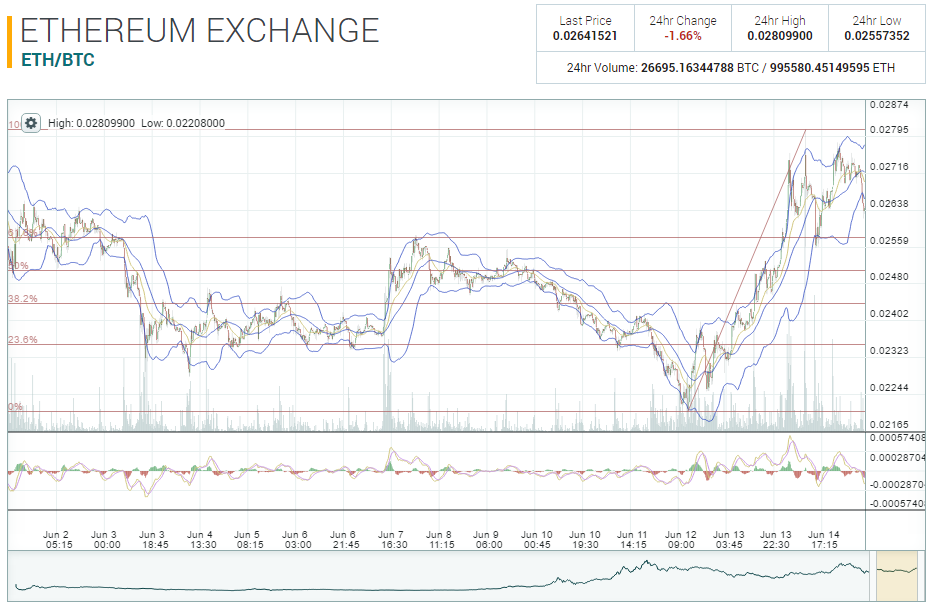Screen dimensions: 930x608
Task: Click the ETH/BTC pair label
Action: tap(58, 60)
